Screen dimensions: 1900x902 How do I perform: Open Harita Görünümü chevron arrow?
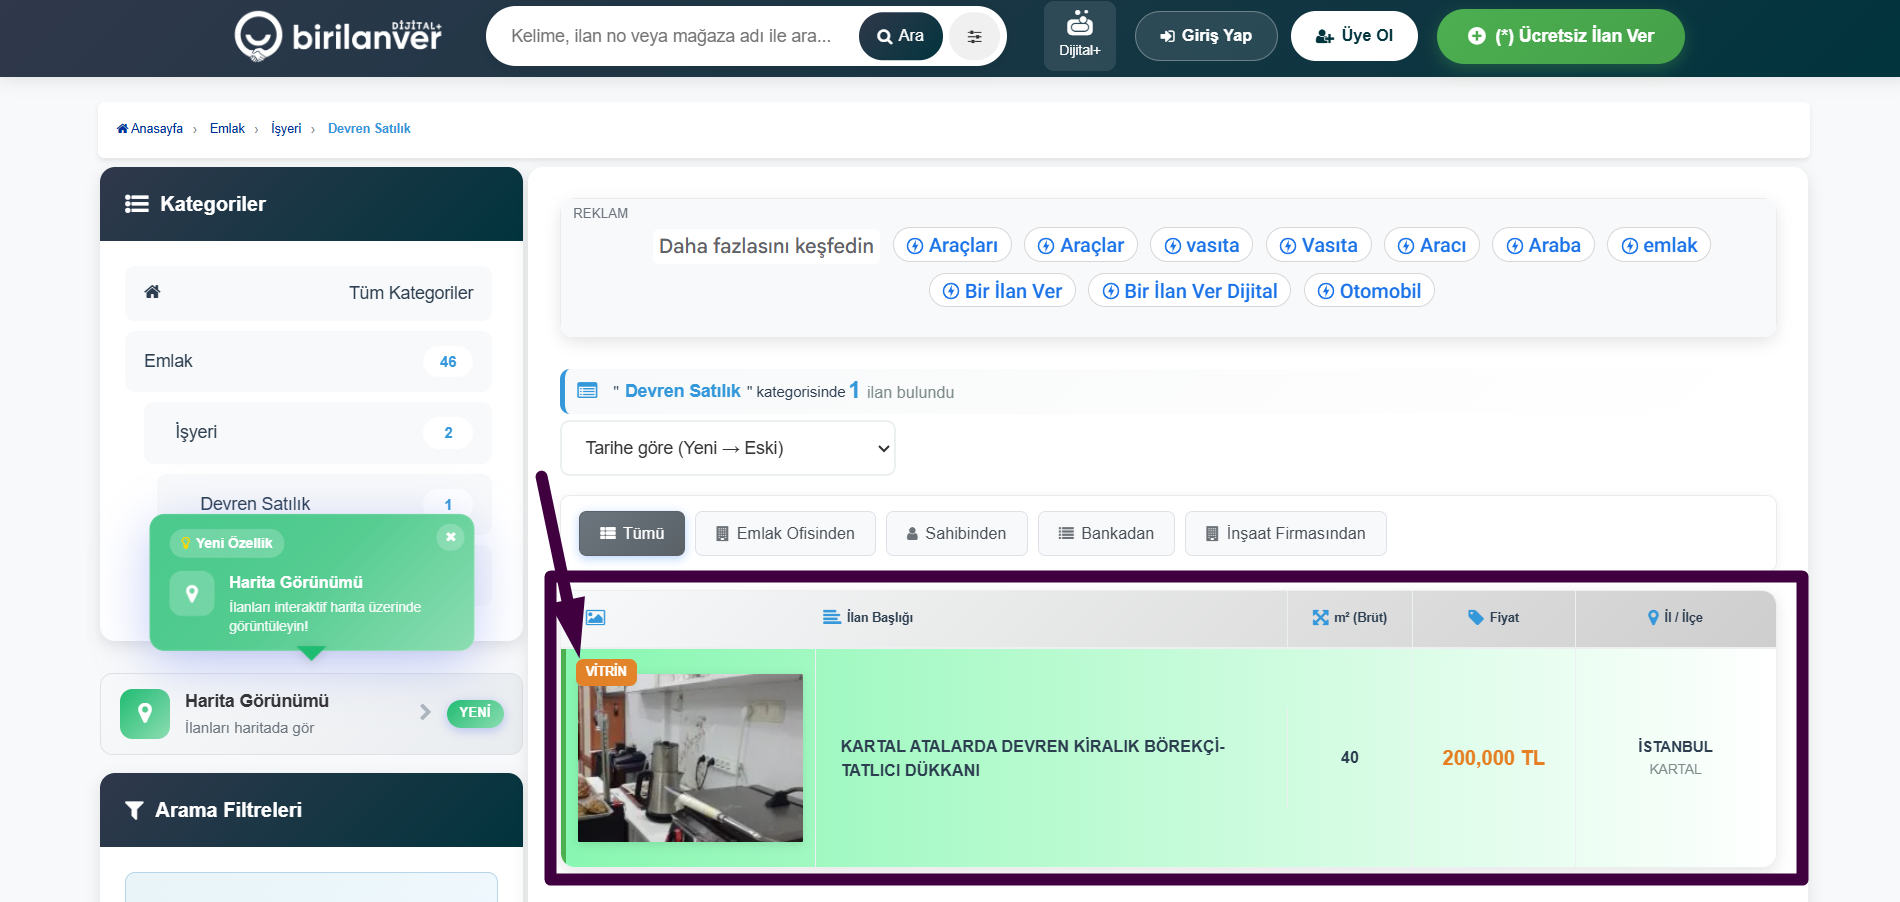(x=425, y=712)
